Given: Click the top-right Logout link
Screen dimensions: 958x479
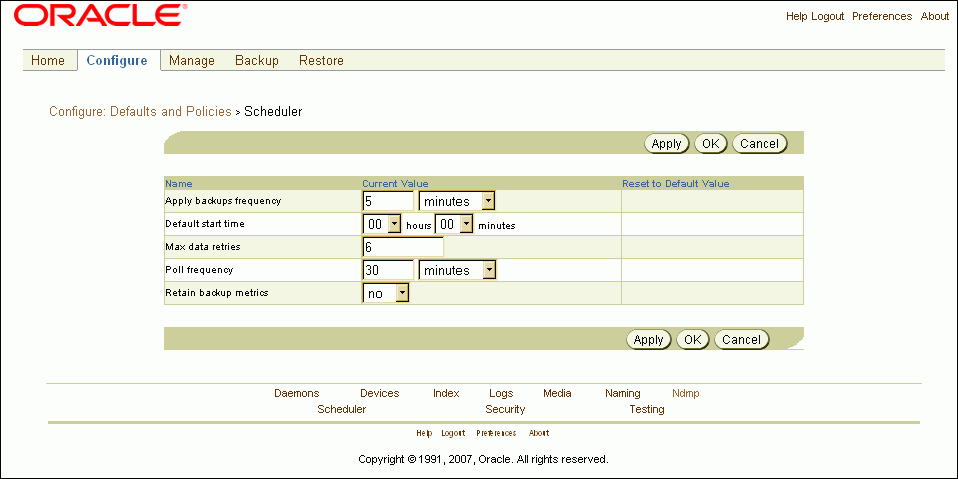Looking at the screenshot, I should [827, 16].
